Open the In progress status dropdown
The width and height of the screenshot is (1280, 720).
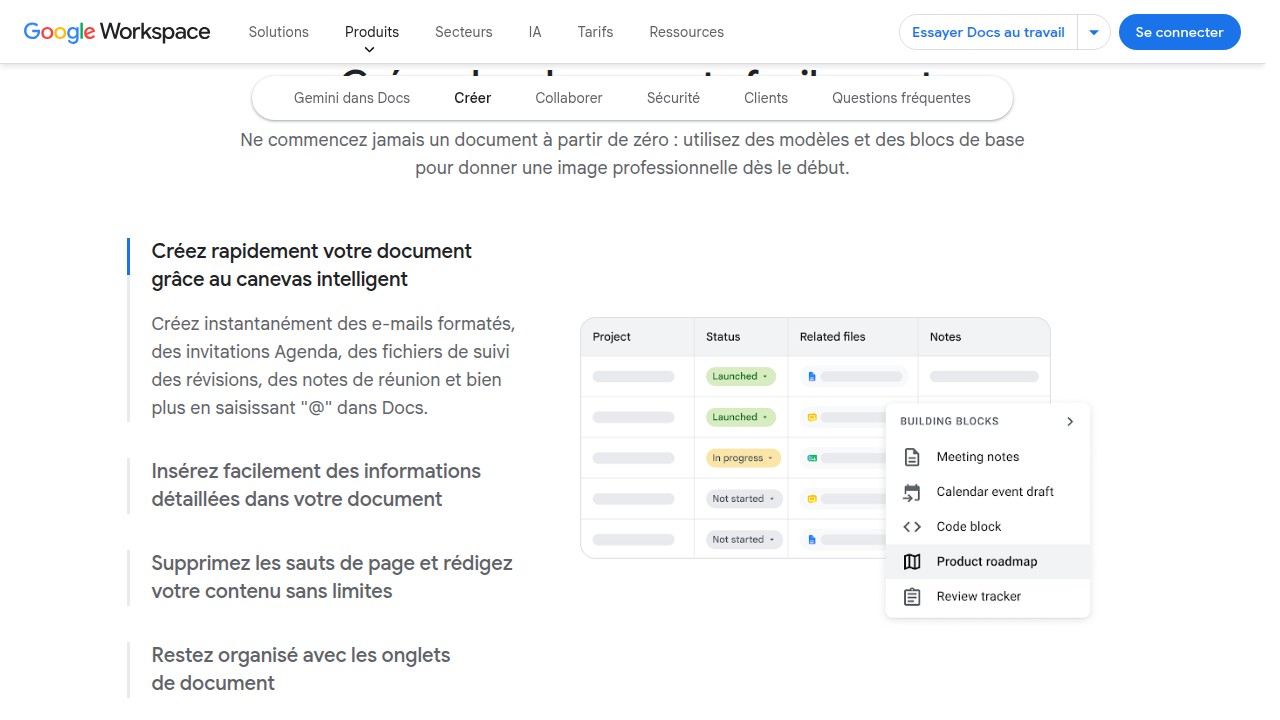(x=743, y=458)
